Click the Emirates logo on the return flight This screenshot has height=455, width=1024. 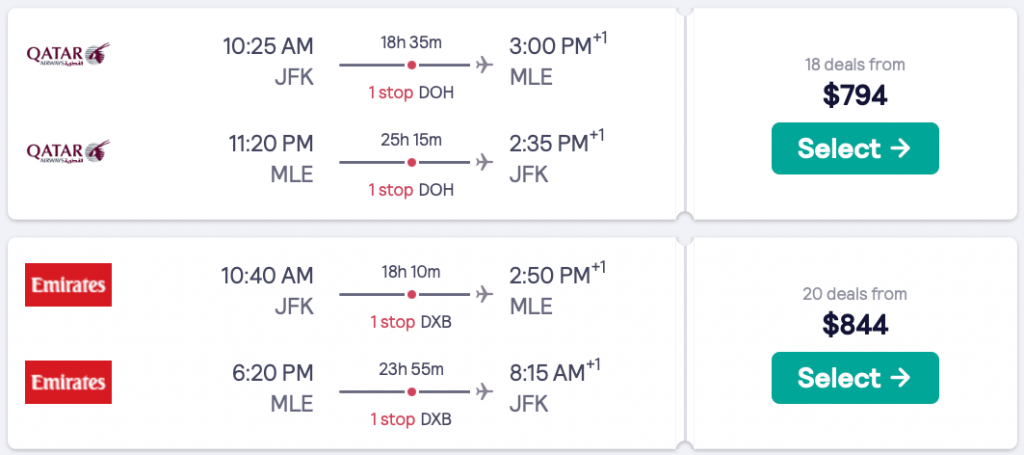[x=68, y=382]
